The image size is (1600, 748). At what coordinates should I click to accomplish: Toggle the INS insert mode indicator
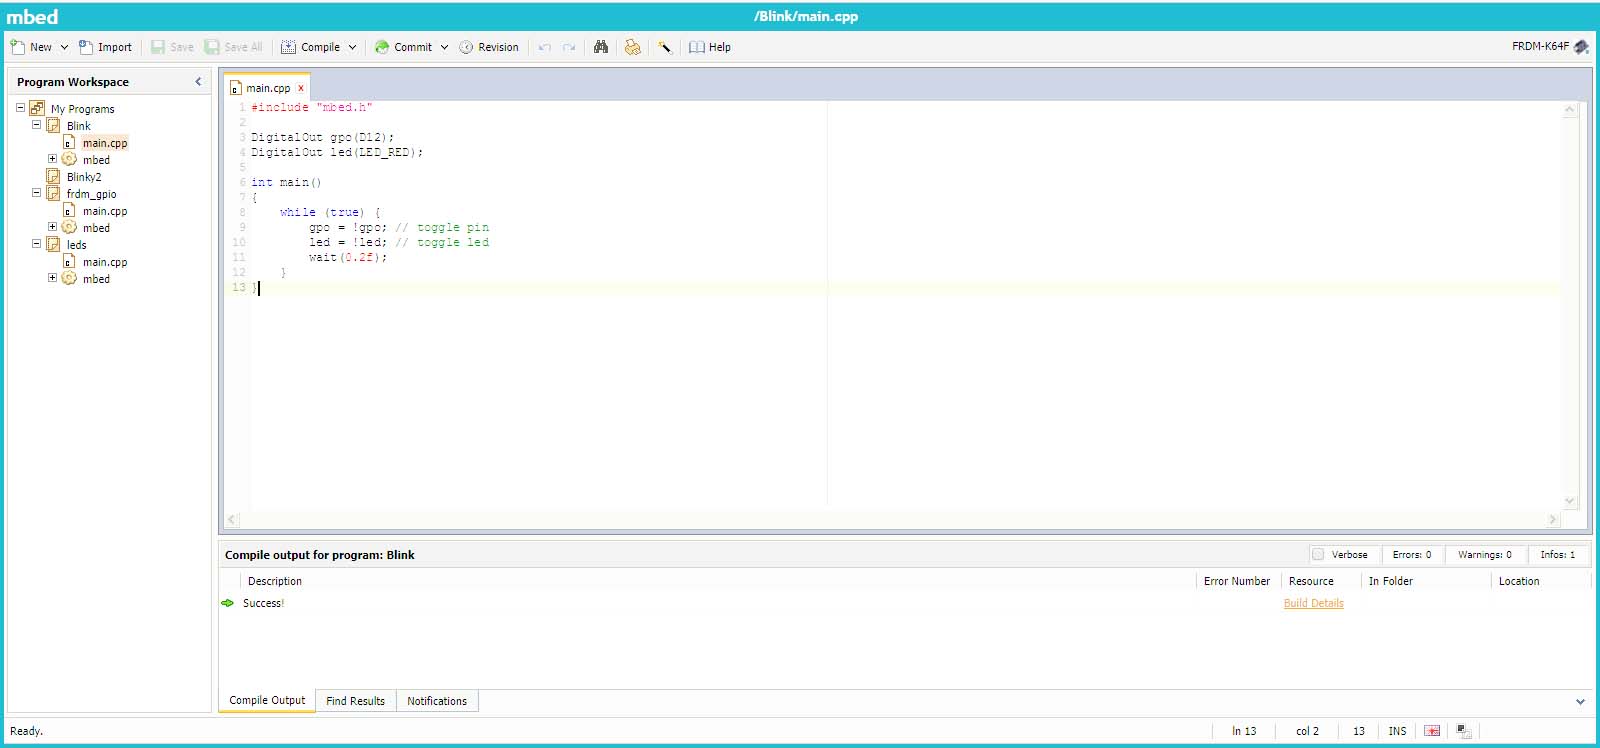(1397, 731)
